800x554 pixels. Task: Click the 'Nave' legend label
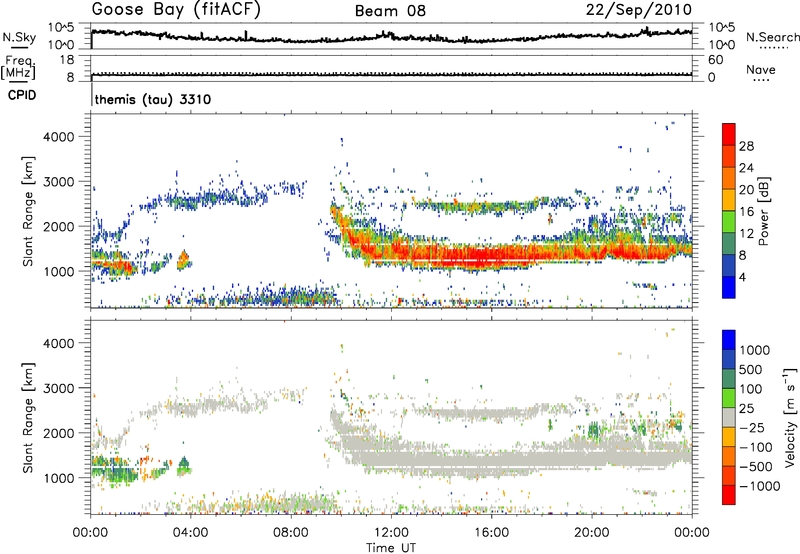click(x=760, y=70)
